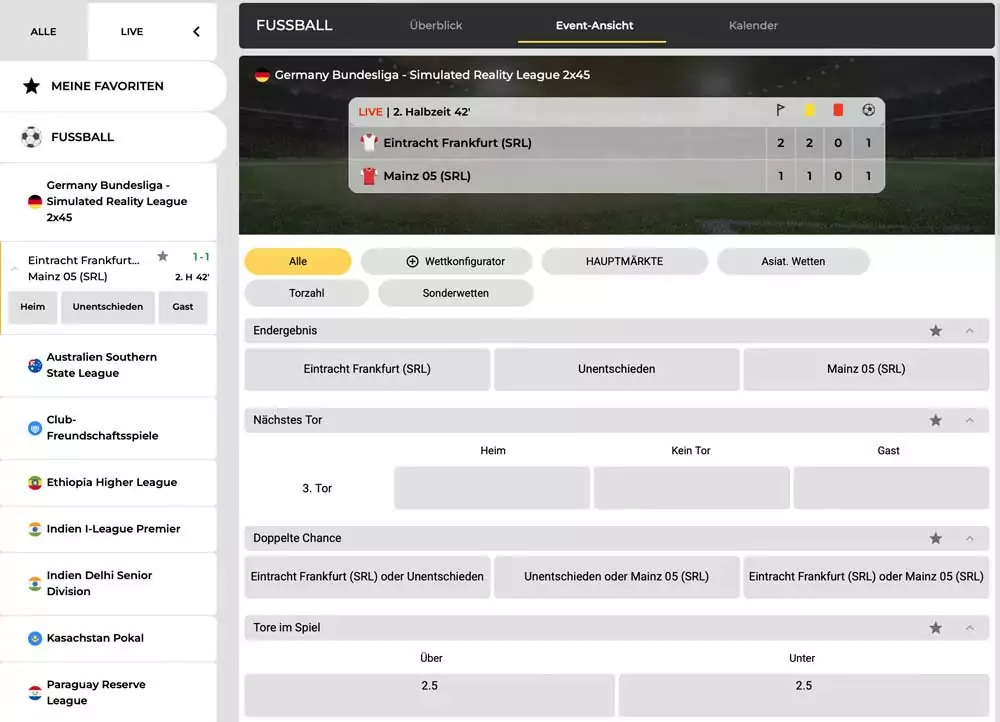Screen dimensions: 1000x722
Task: Open the Wettkonfigurator filter
Action: (x=446, y=262)
